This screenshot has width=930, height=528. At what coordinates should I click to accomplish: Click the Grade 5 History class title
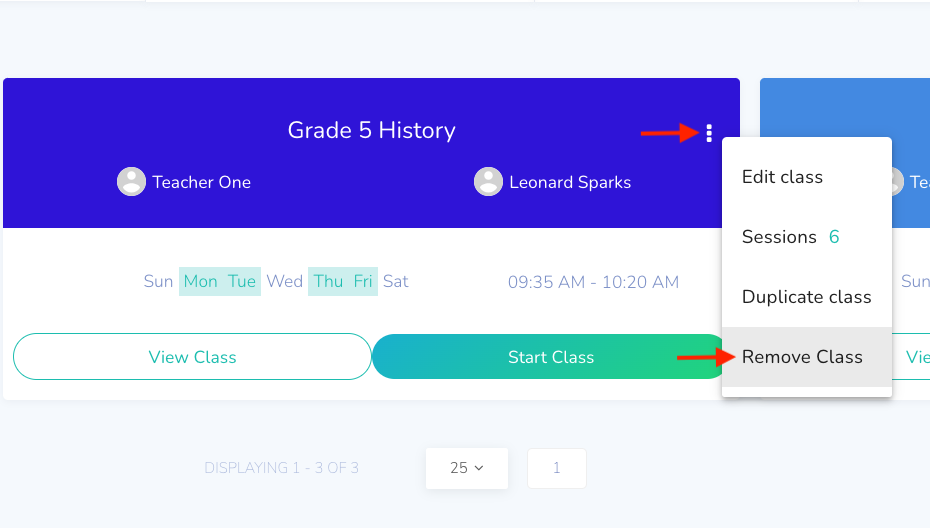(x=371, y=130)
